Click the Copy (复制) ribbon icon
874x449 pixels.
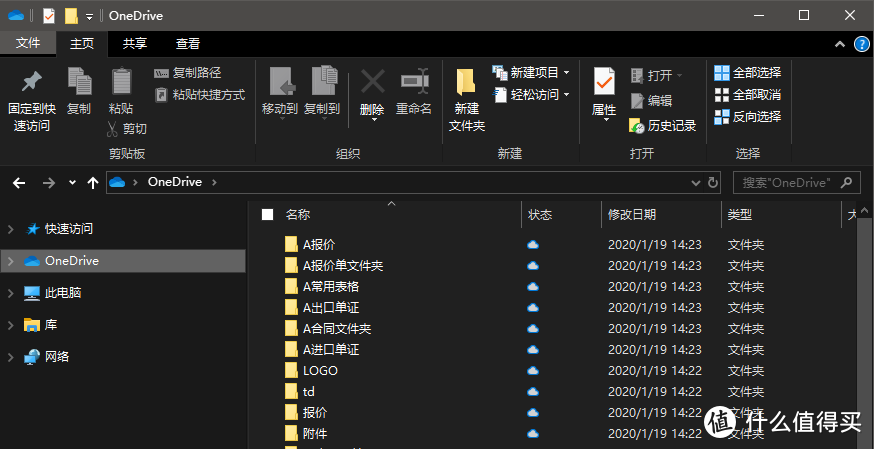(79, 82)
